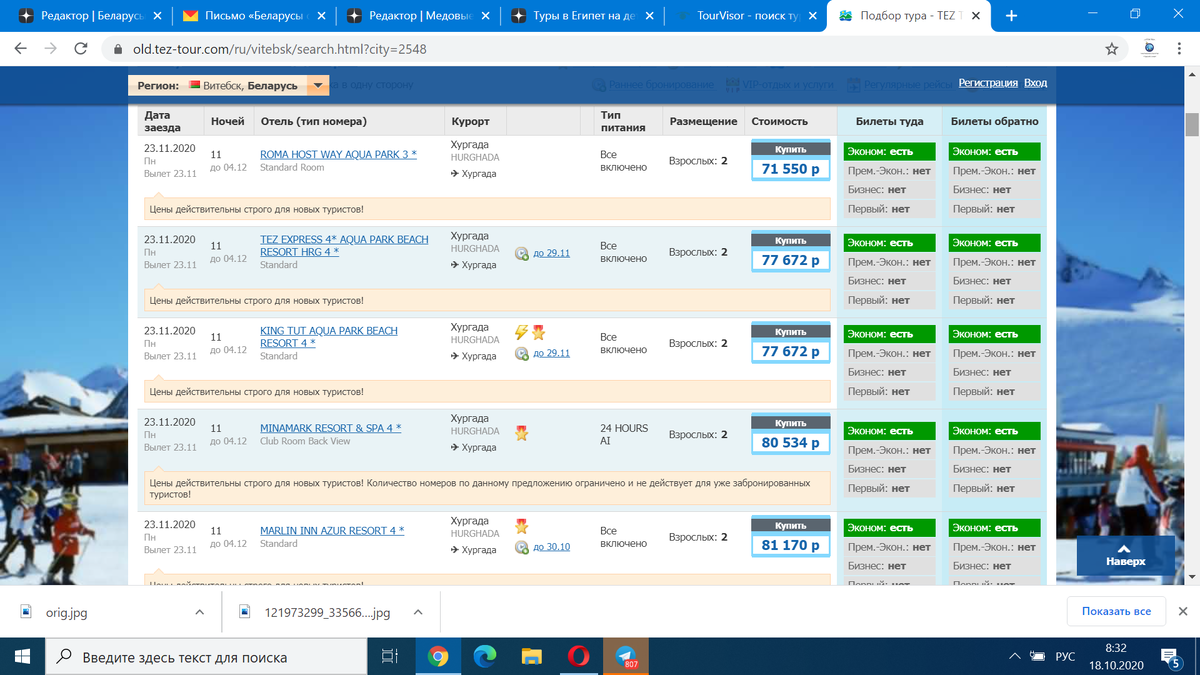Open MARLIN INN AZUR RESORT 4* hotel
The width and height of the screenshot is (1200, 675).
point(332,531)
